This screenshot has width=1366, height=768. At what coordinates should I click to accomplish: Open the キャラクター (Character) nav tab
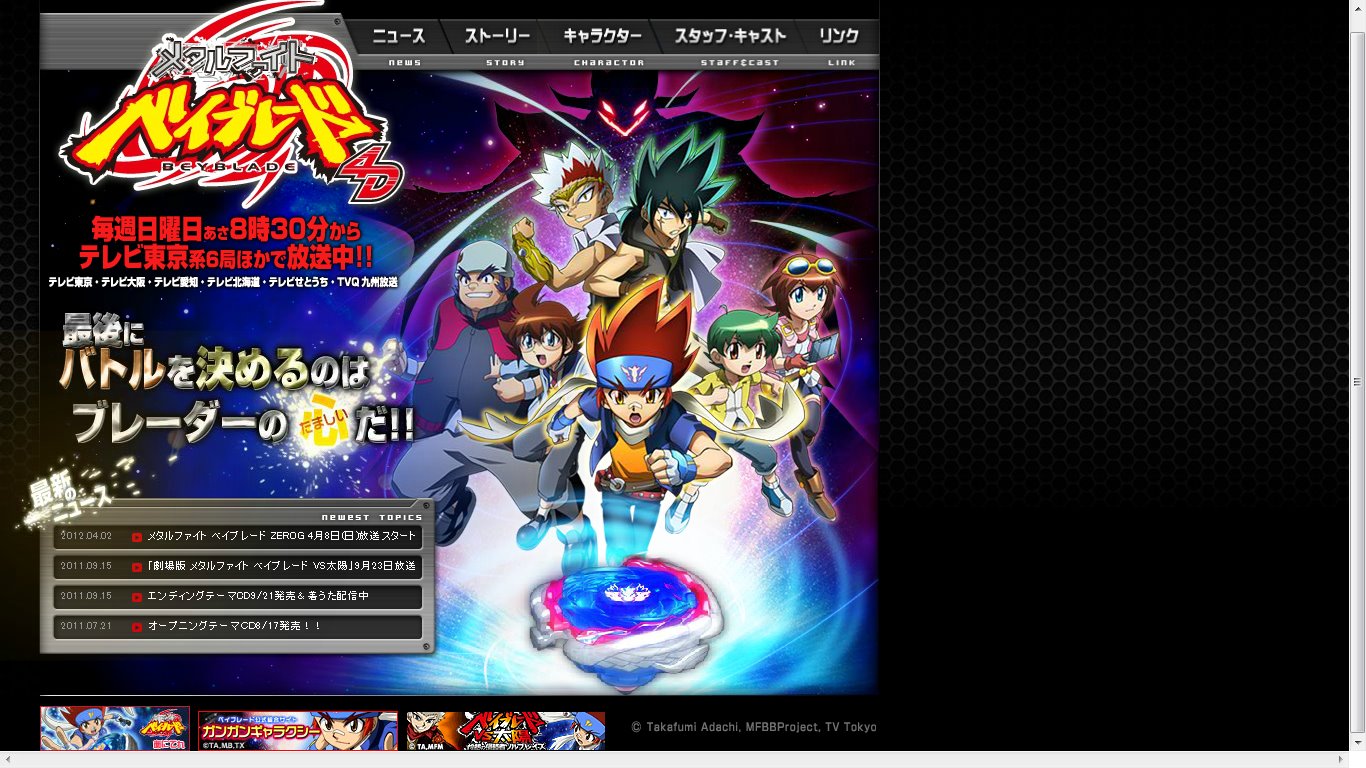click(602, 44)
